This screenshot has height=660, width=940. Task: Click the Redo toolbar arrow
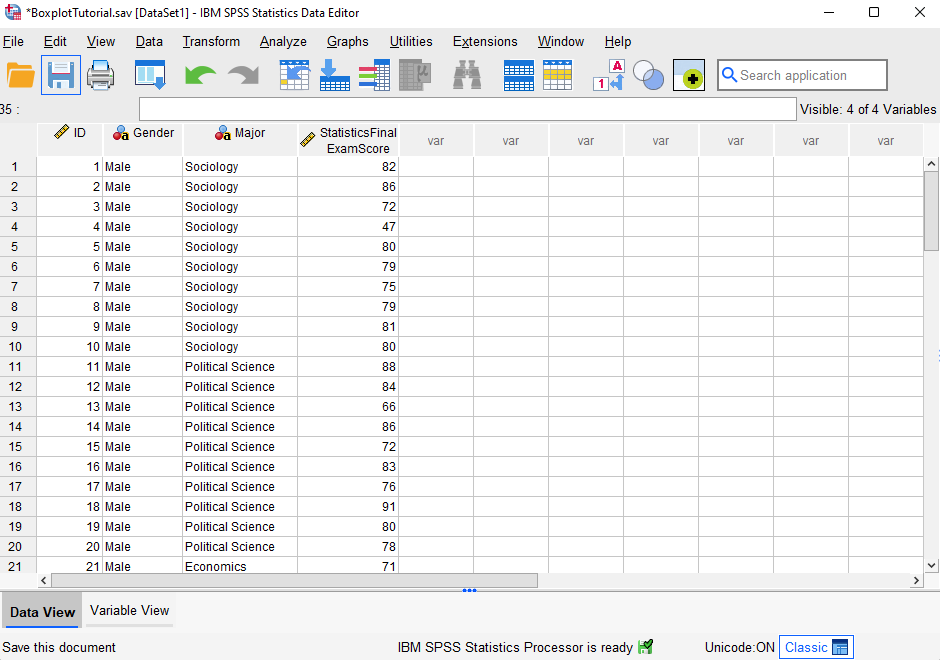click(x=240, y=75)
